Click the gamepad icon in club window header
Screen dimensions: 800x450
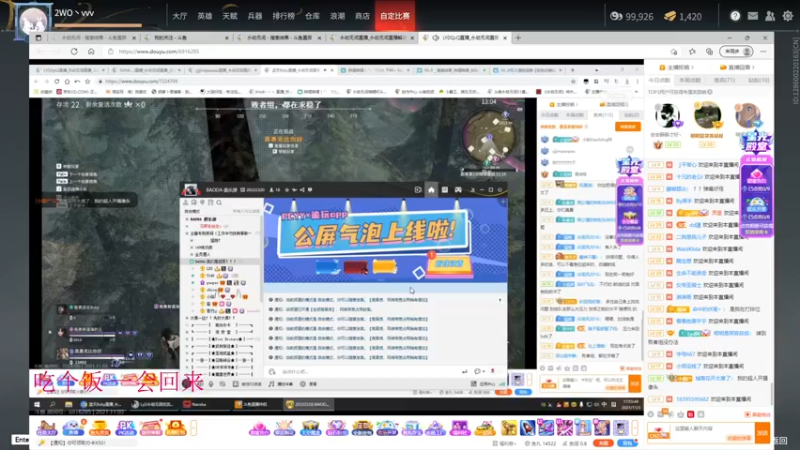point(458,190)
